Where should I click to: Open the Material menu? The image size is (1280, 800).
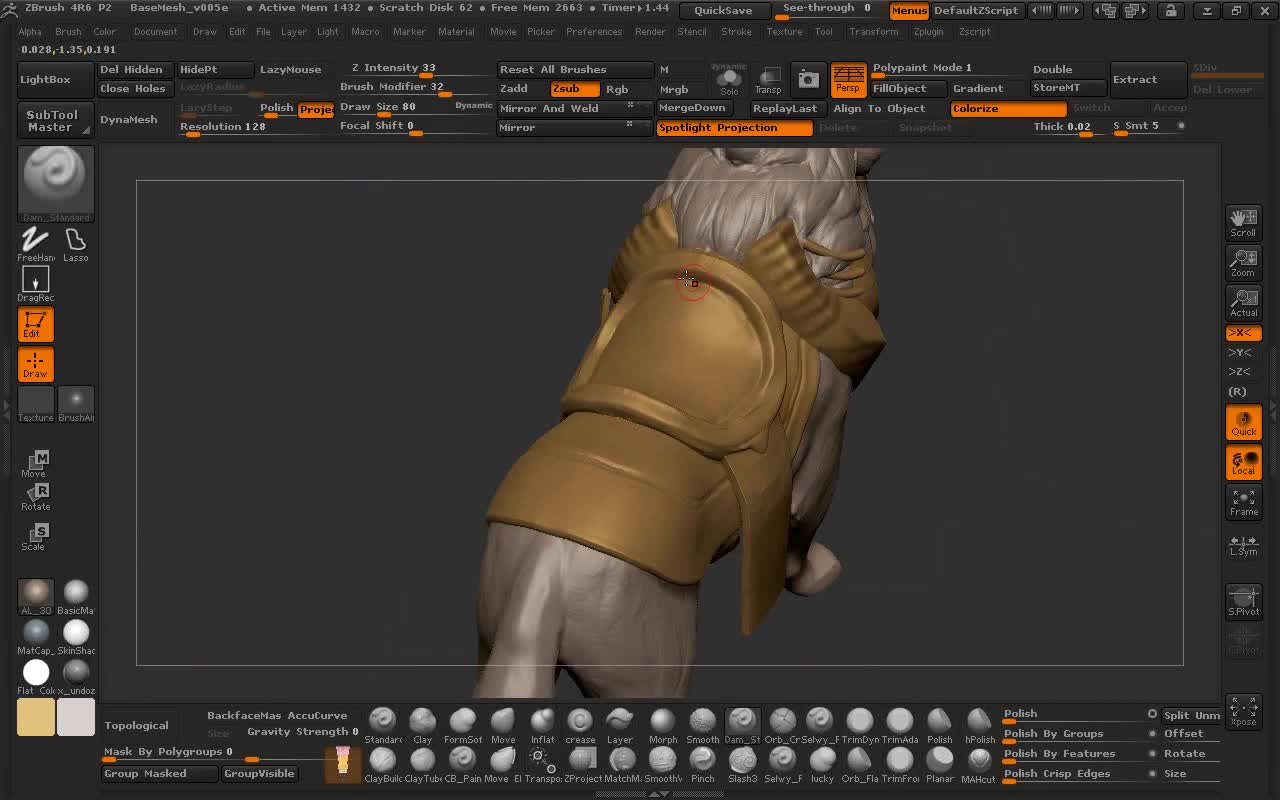(x=456, y=31)
